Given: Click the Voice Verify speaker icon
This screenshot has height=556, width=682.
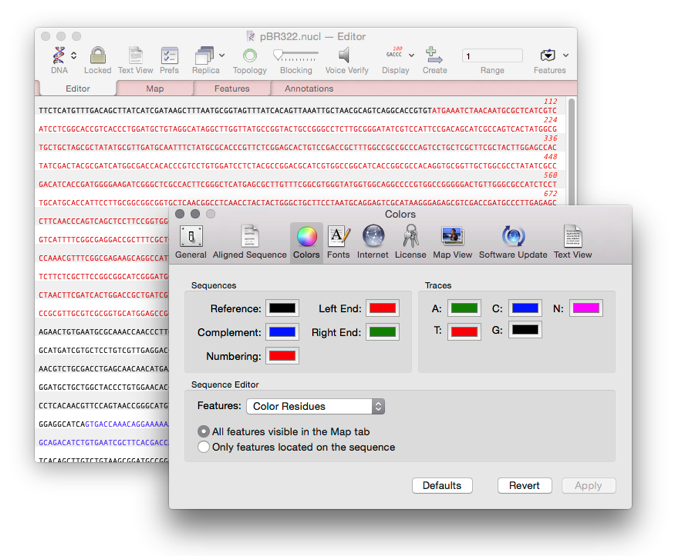Looking at the screenshot, I should (345, 56).
